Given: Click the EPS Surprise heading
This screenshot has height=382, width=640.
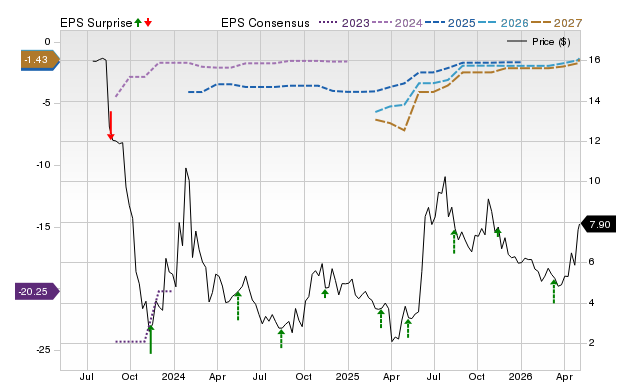Looking at the screenshot, I should click(x=96, y=23).
